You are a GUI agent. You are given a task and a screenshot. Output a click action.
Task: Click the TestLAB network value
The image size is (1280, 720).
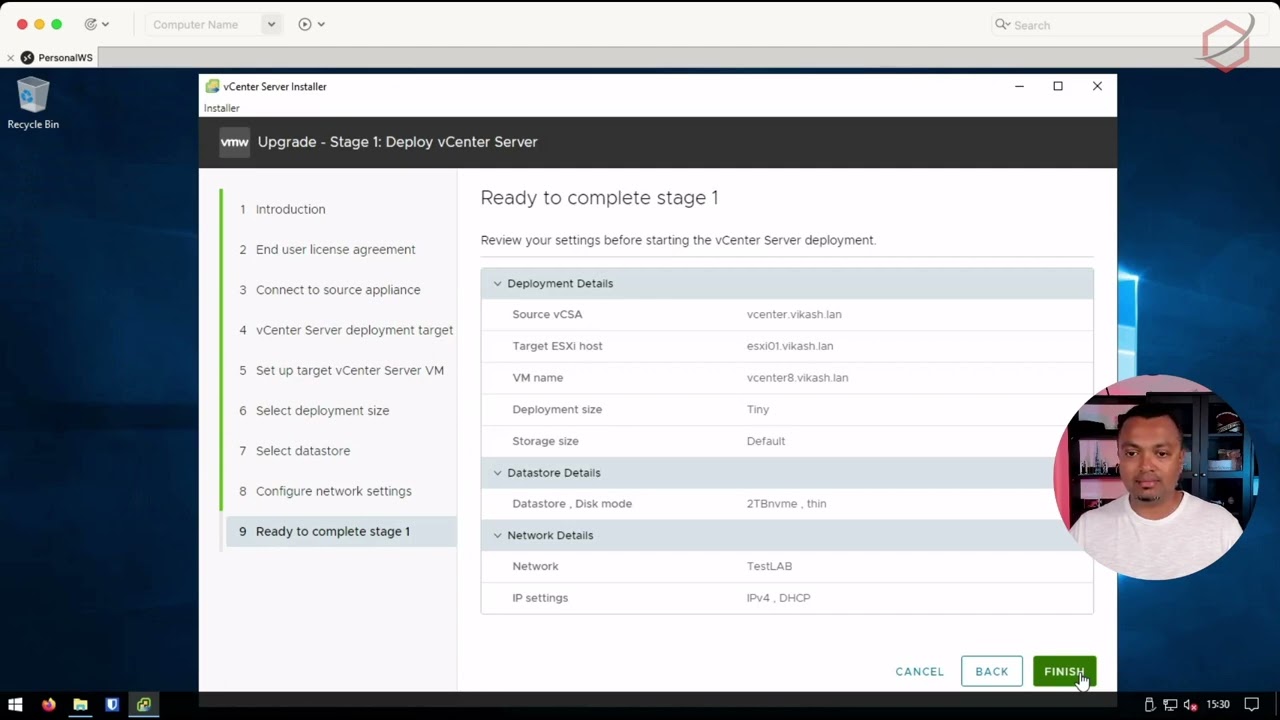pyautogui.click(x=769, y=566)
